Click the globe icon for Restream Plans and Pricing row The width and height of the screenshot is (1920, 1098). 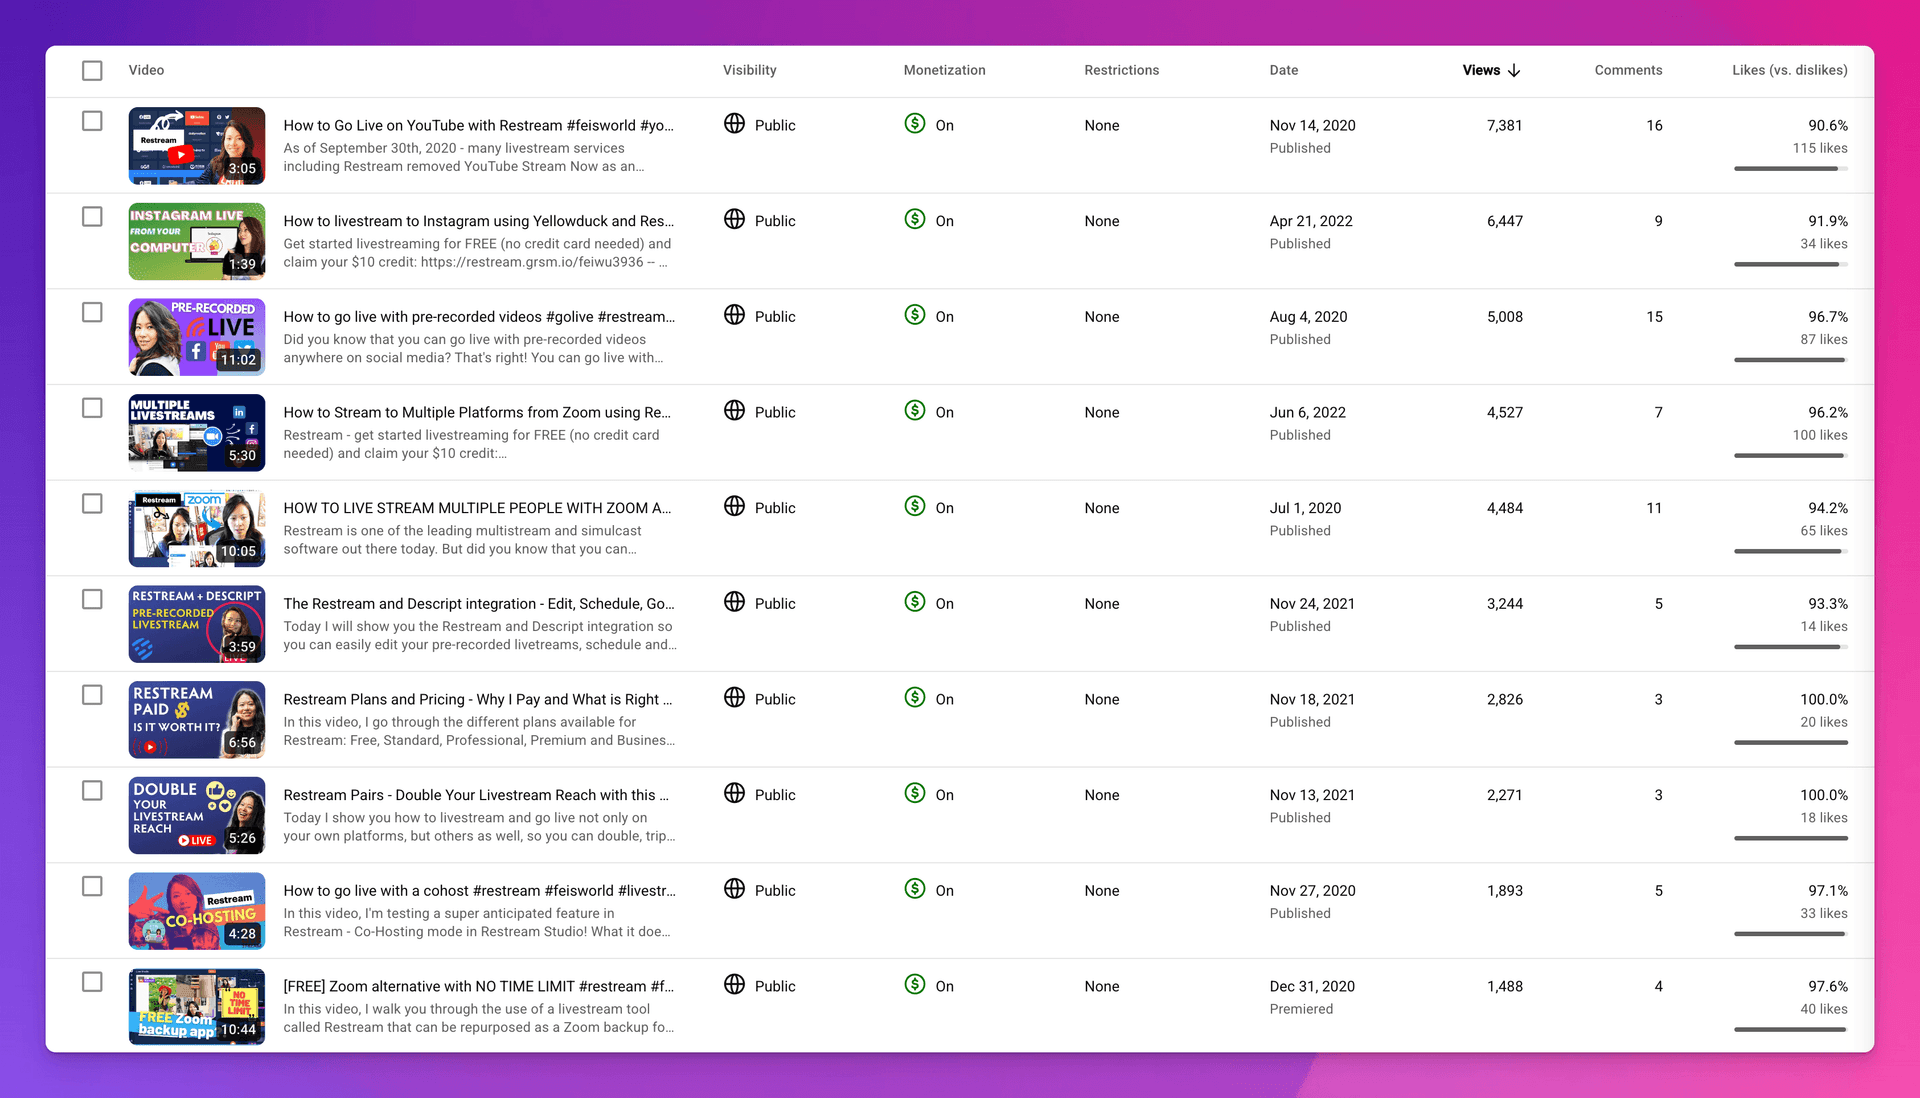[734, 697]
